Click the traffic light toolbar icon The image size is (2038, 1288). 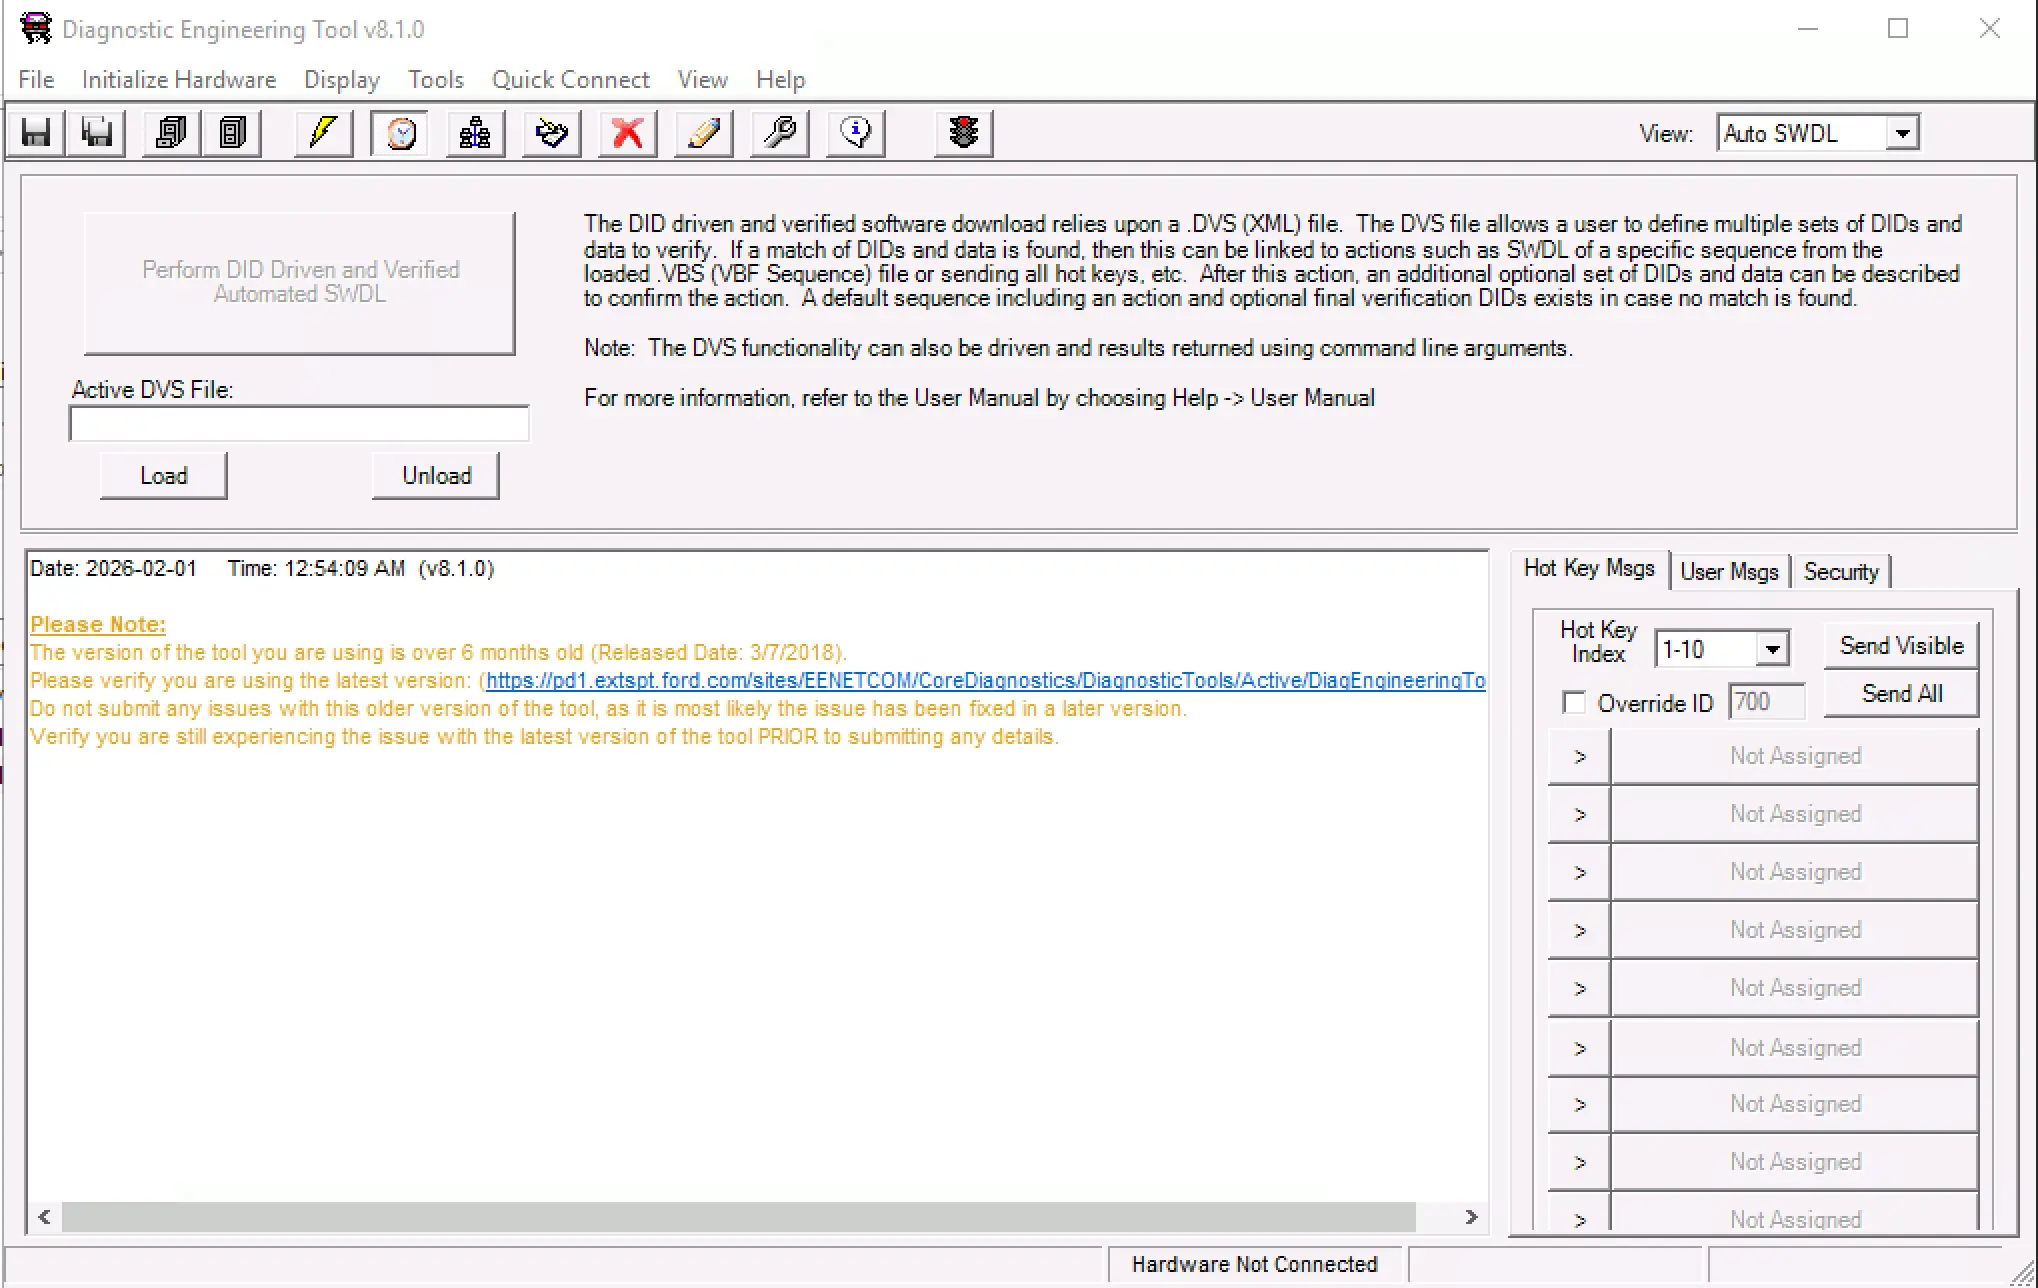point(963,133)
